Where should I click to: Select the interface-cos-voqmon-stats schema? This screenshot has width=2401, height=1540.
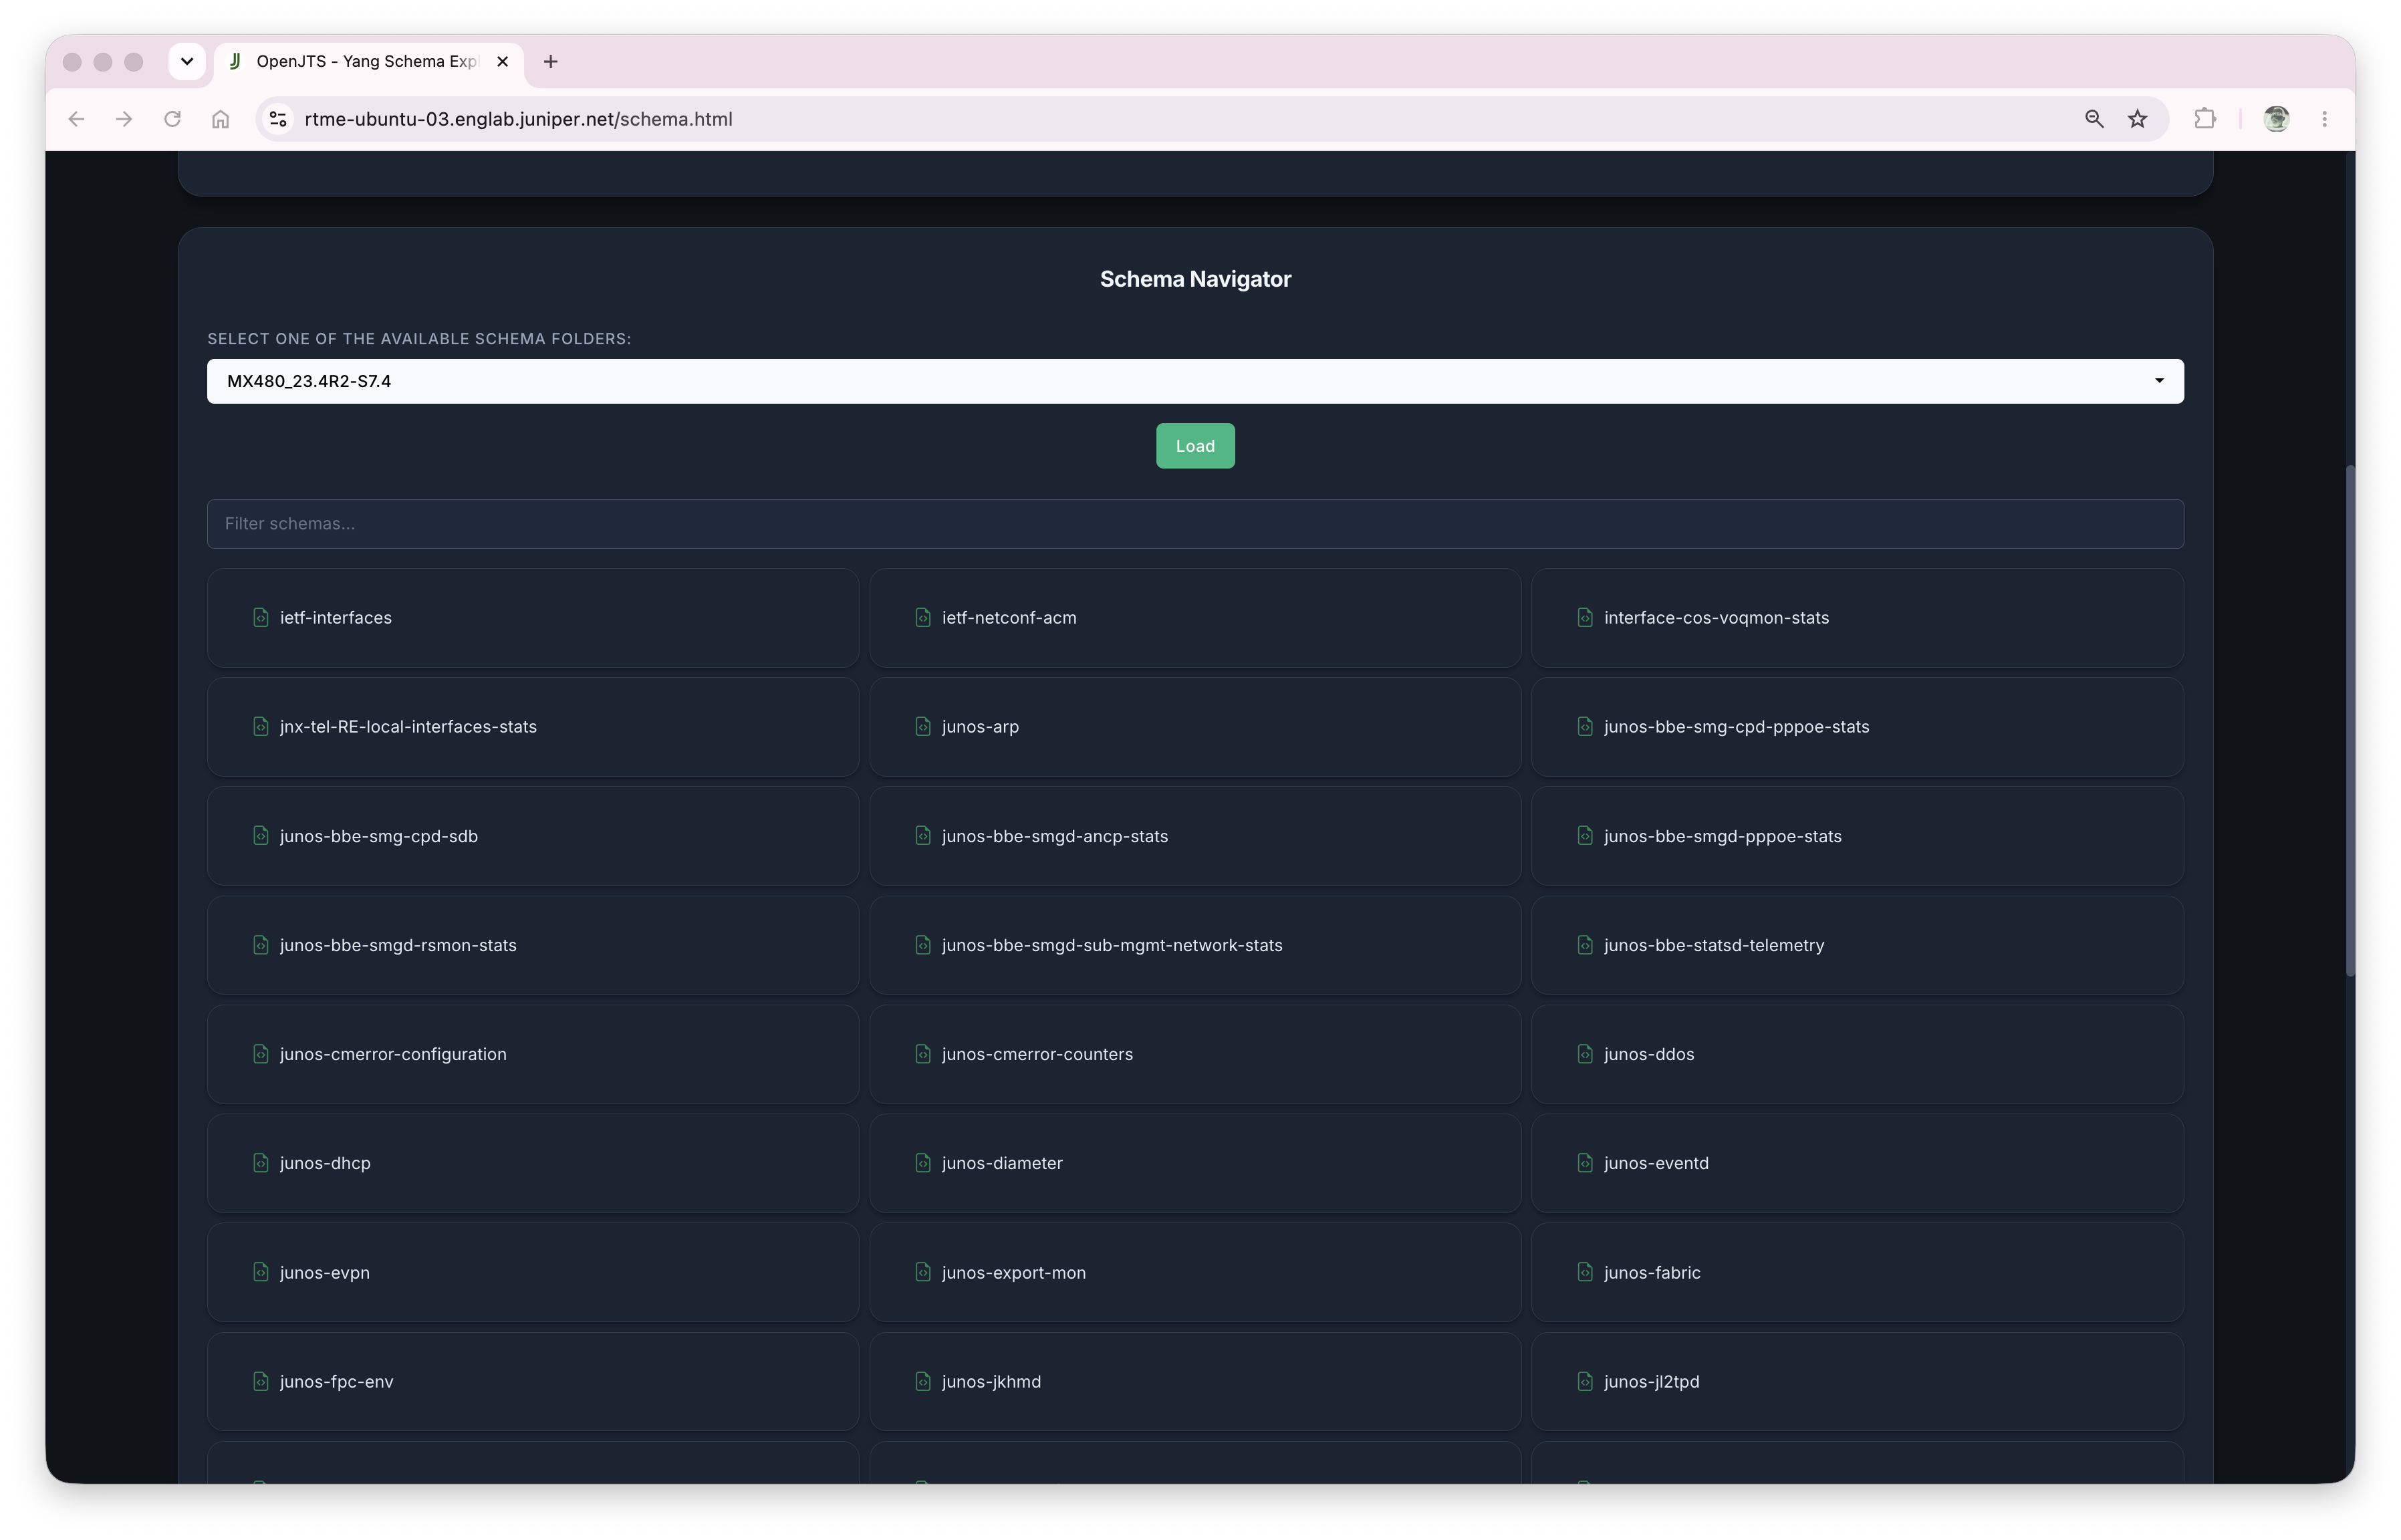point(1857,618)
